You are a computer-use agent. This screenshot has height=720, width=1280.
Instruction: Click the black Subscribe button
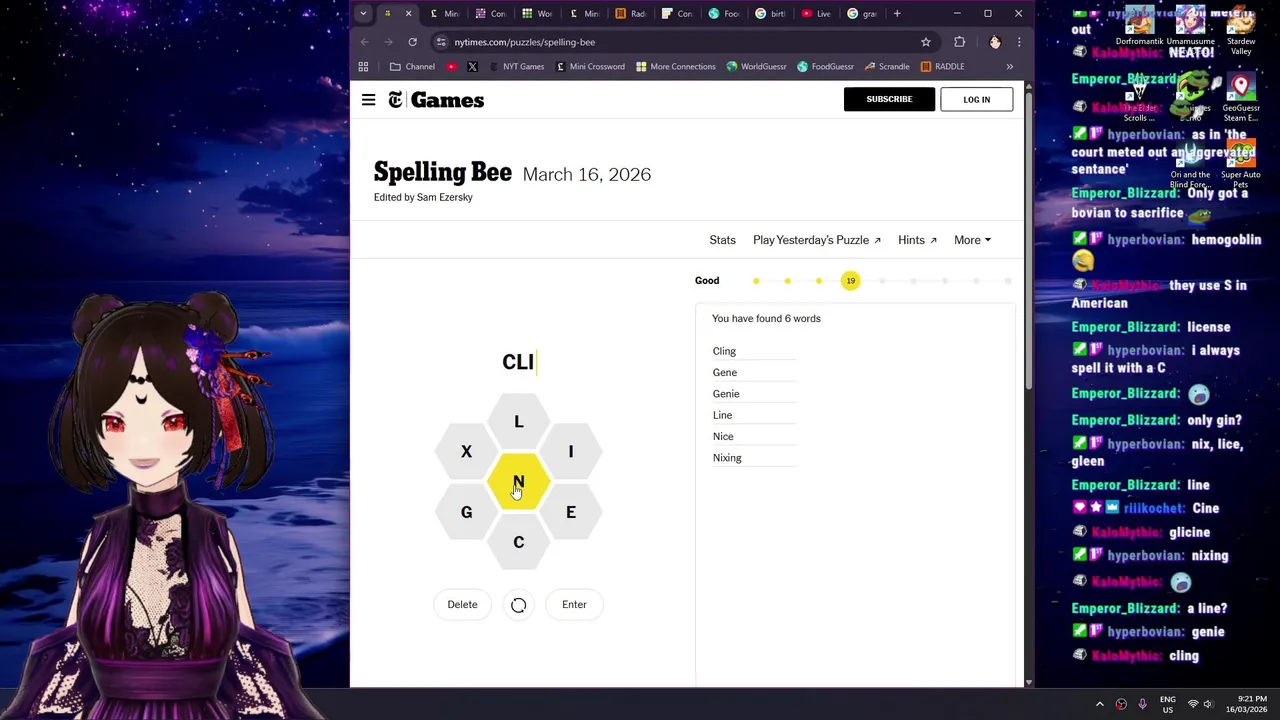889,99
